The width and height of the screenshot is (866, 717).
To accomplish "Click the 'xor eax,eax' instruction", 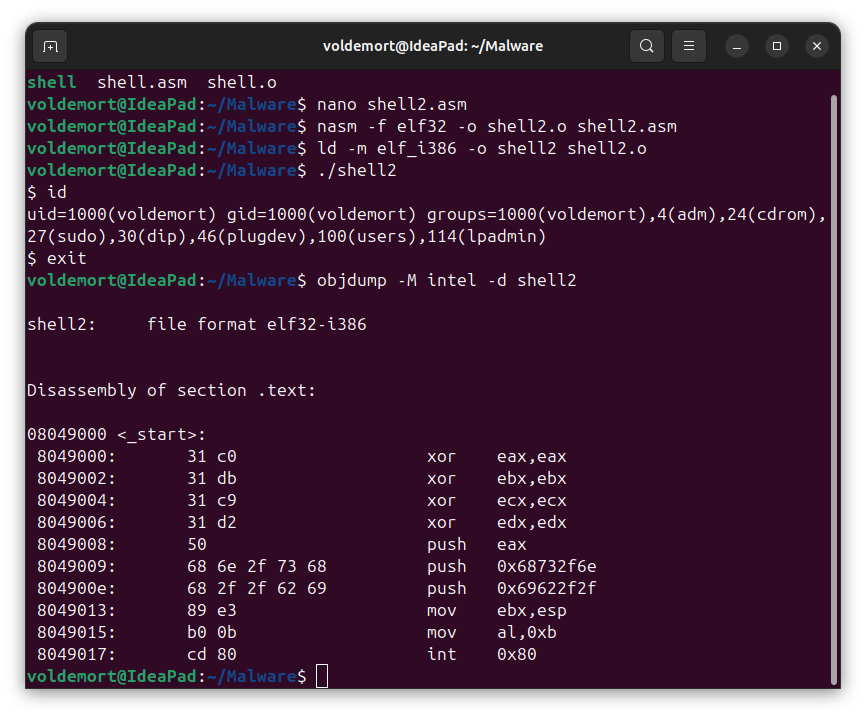I will 497,457.
